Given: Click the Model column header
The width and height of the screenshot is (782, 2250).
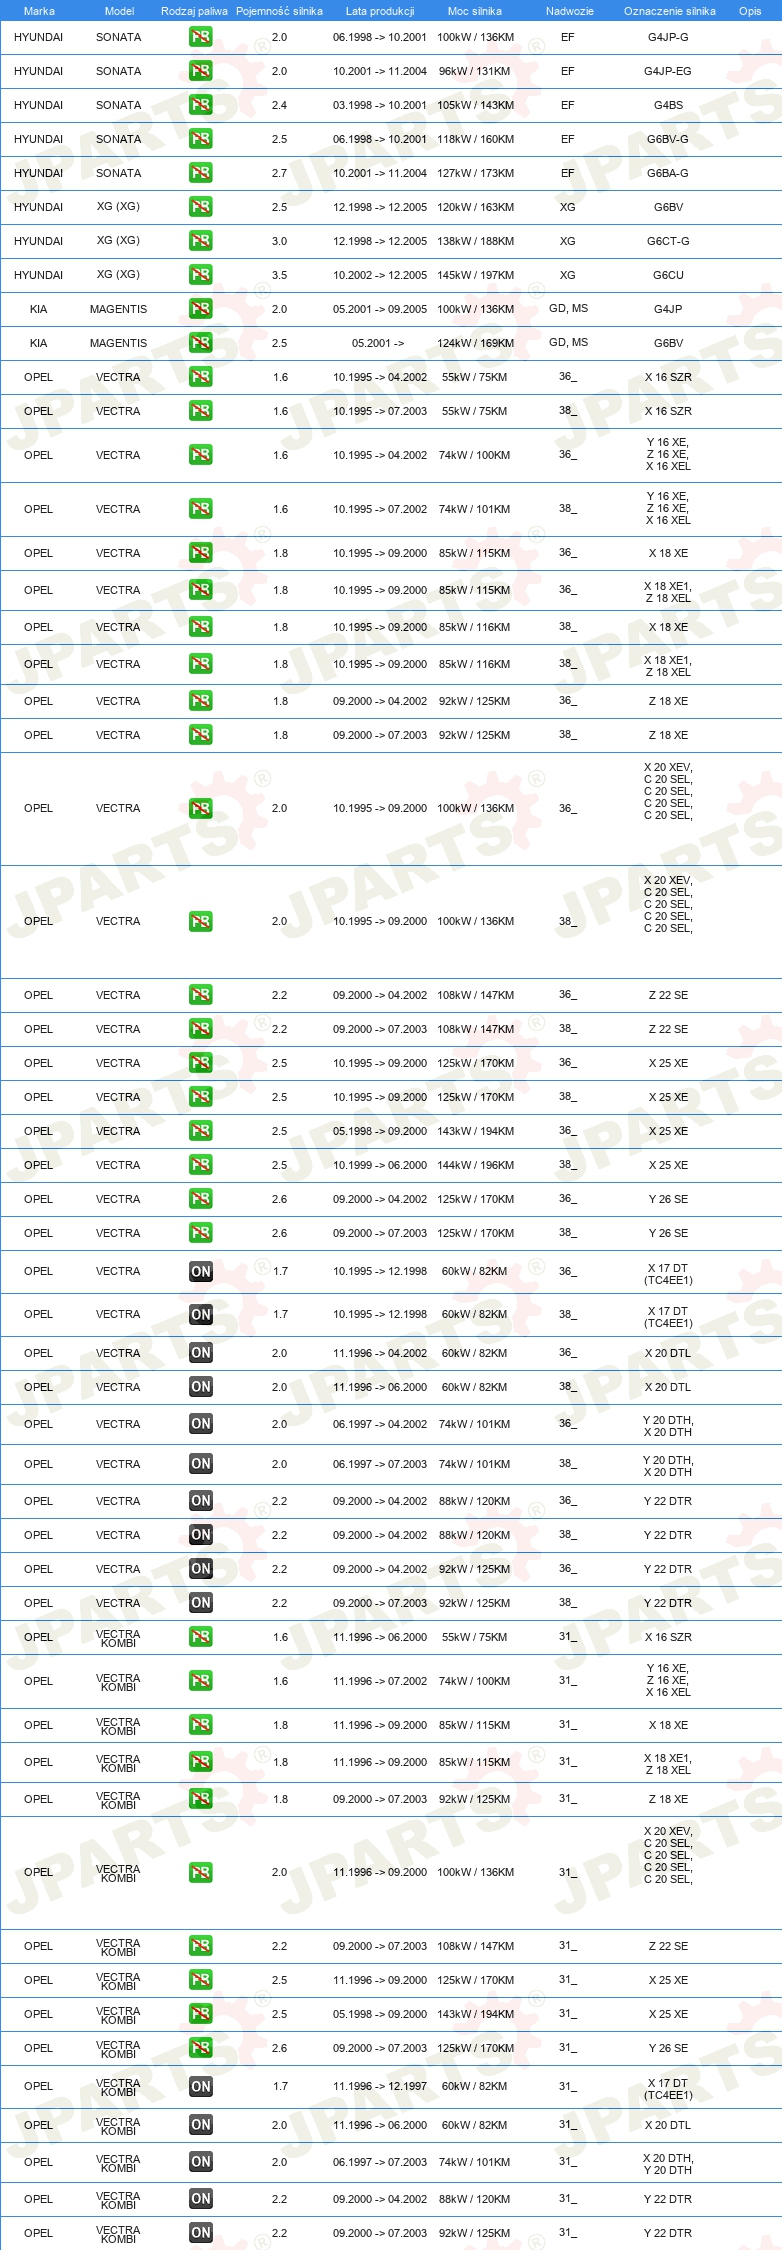Looking at the screenshot, I should 119,11.
